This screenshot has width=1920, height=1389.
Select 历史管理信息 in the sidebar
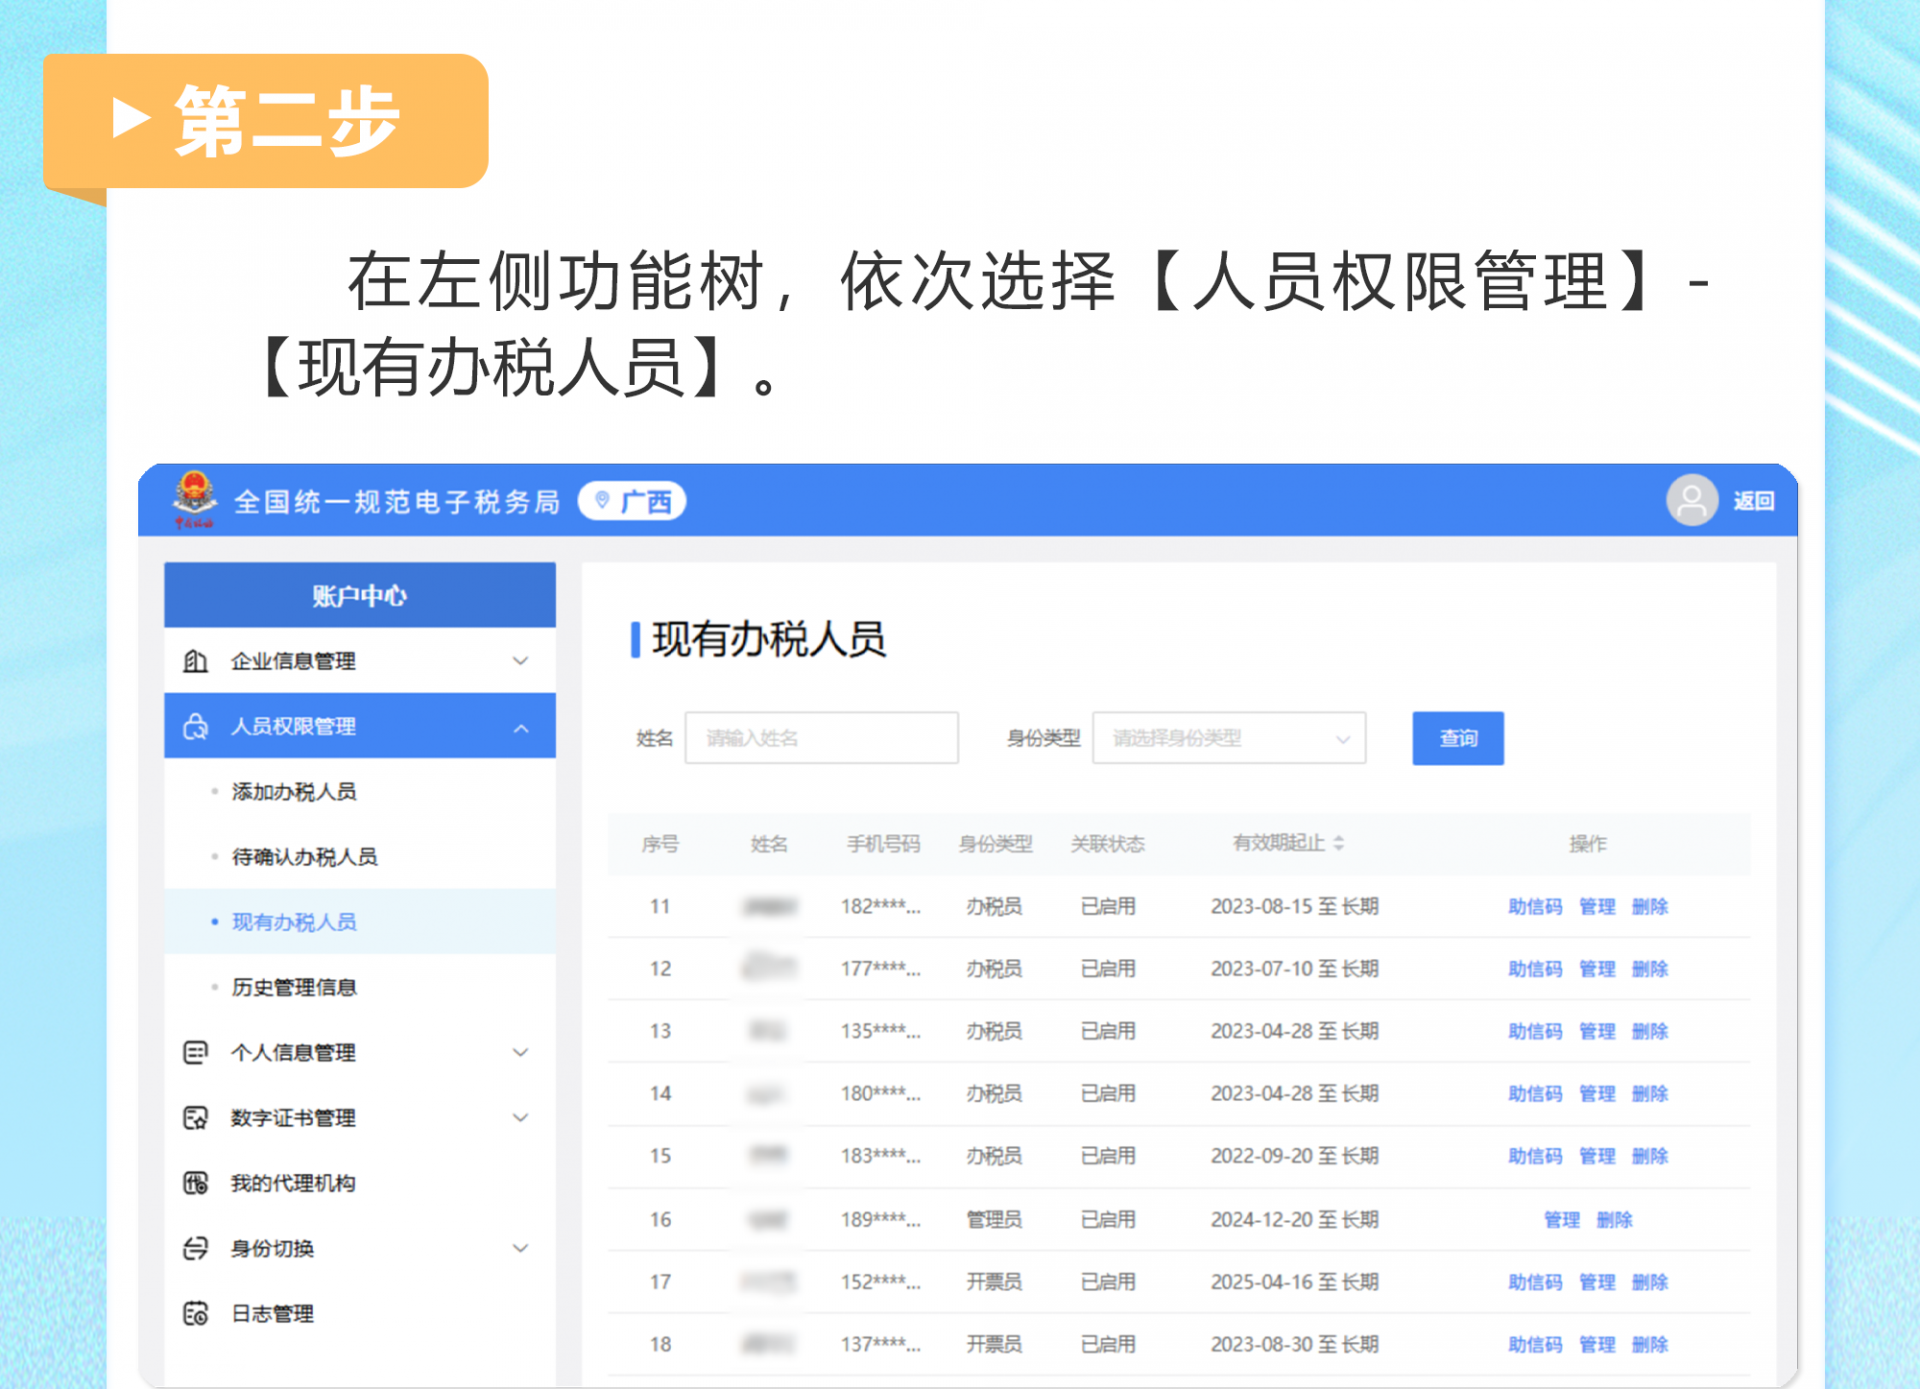pyautogui.click(x=294, y=987)
